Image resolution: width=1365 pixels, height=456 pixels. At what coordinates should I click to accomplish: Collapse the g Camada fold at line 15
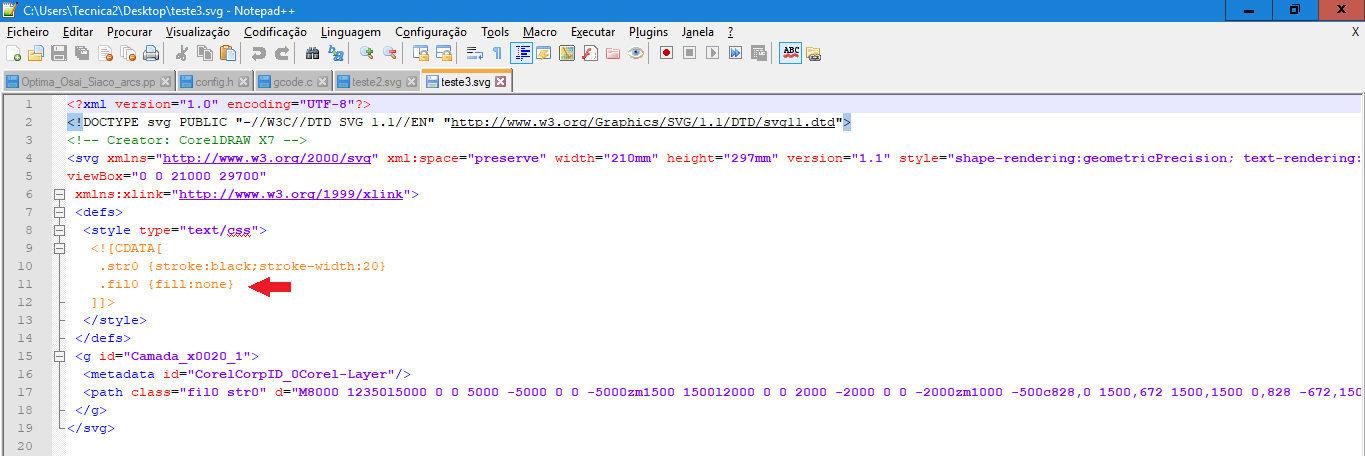click(x=59, y=356)
